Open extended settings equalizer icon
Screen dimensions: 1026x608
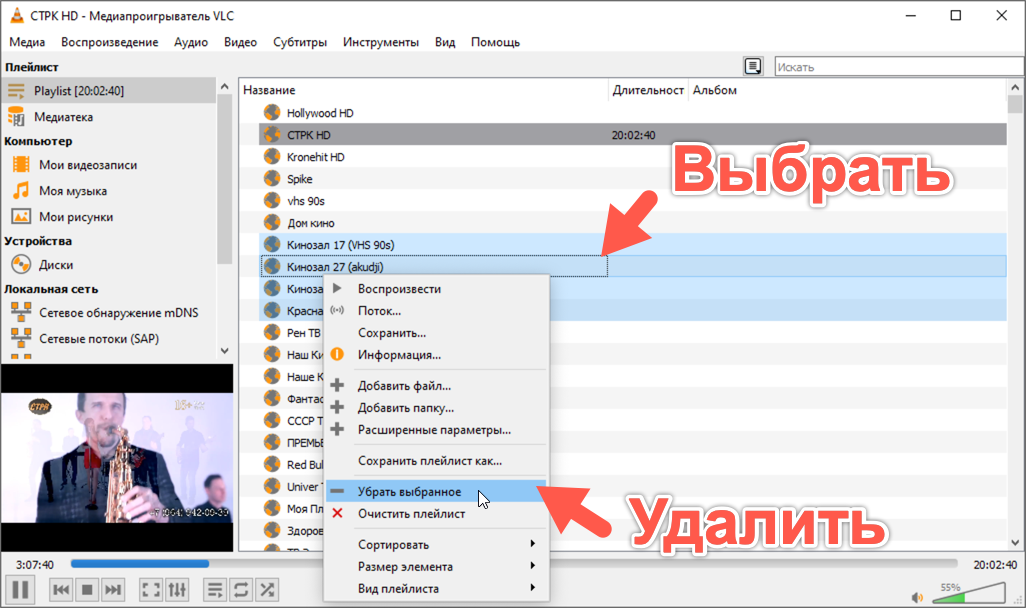click(177, 590)
